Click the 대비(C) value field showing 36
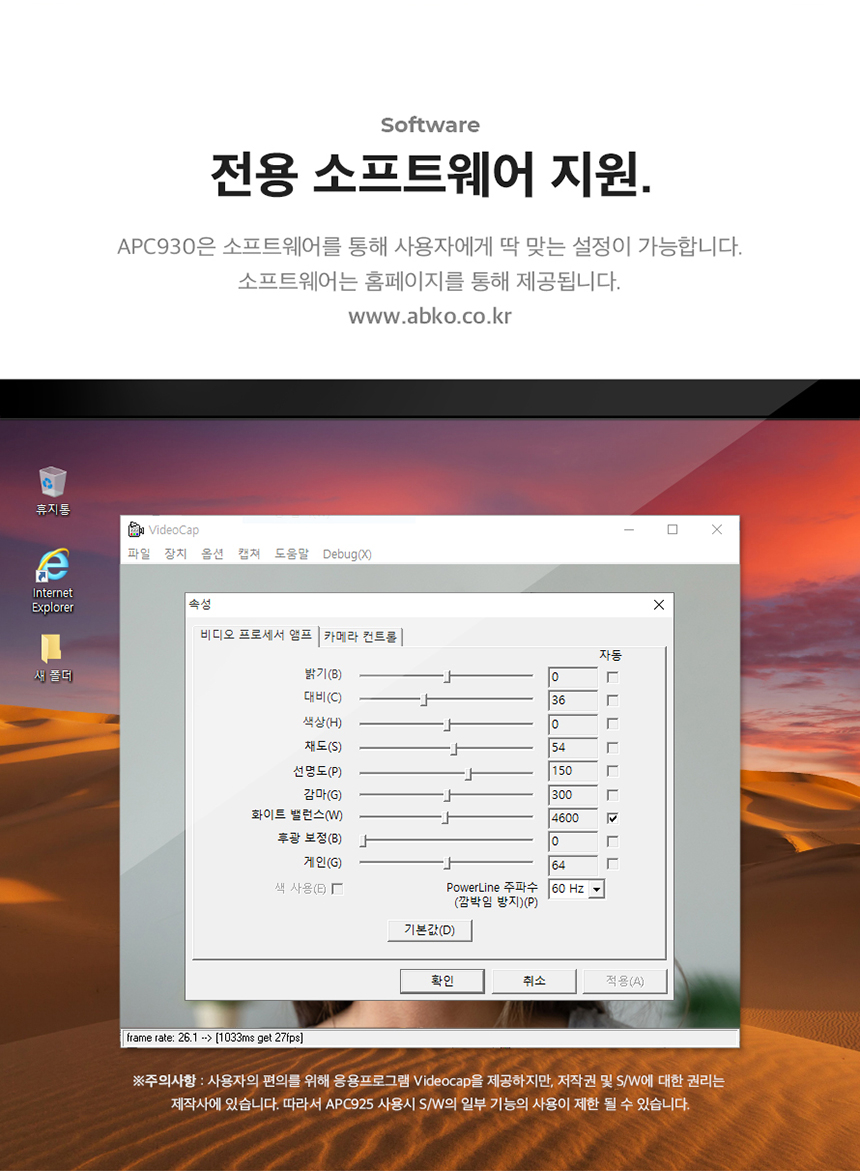This screenshot has width=860, height=1171. 573,701
